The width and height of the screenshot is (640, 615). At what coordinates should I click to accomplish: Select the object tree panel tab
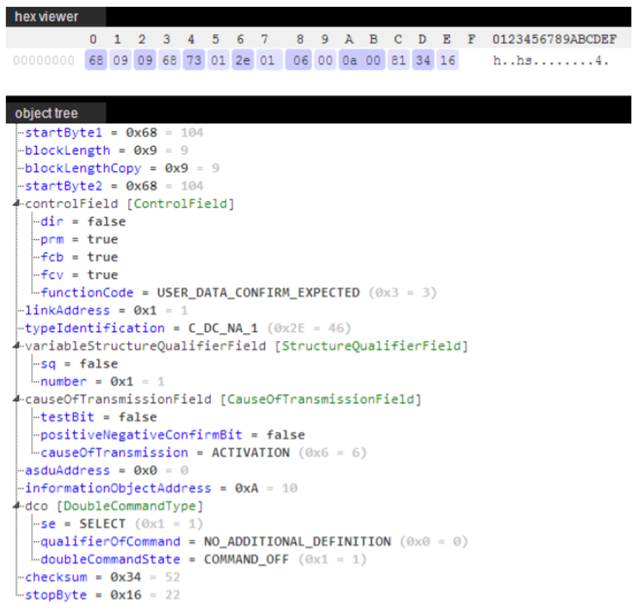[x=46, y=113]
